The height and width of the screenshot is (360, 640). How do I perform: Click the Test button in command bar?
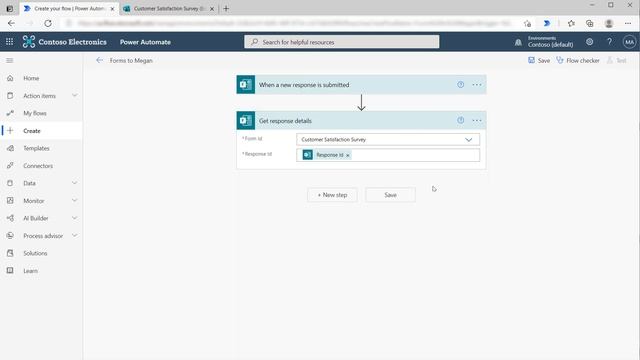tap(616, 60)
